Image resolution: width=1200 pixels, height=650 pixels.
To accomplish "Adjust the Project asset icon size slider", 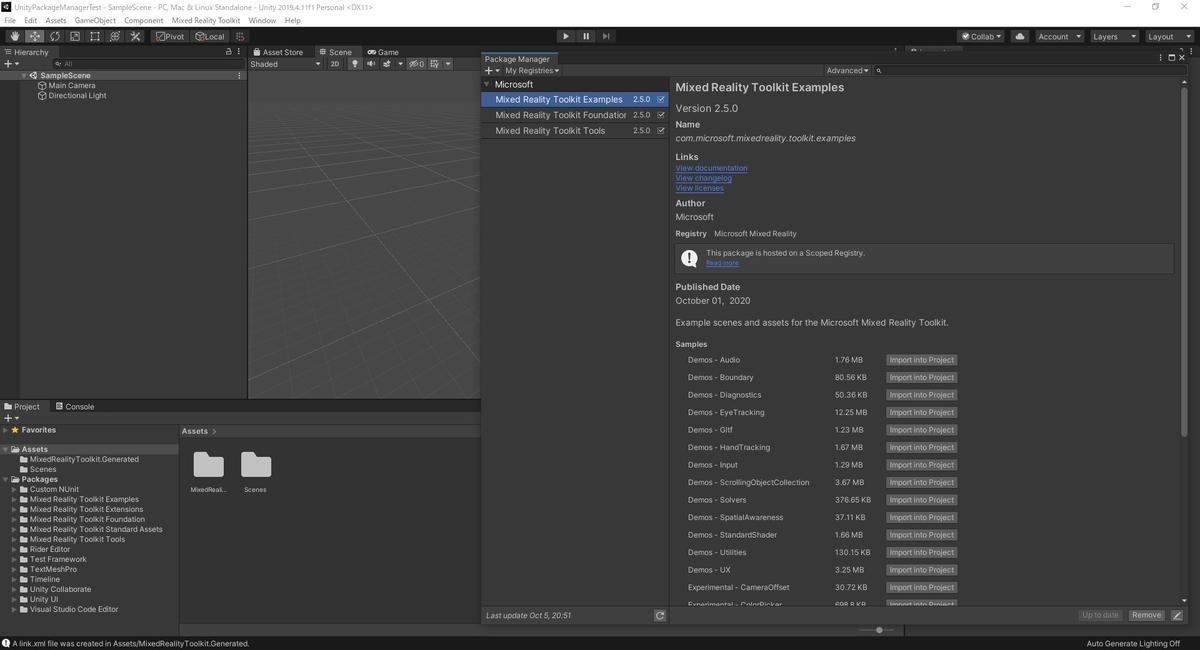I will (x=879, y=630).
